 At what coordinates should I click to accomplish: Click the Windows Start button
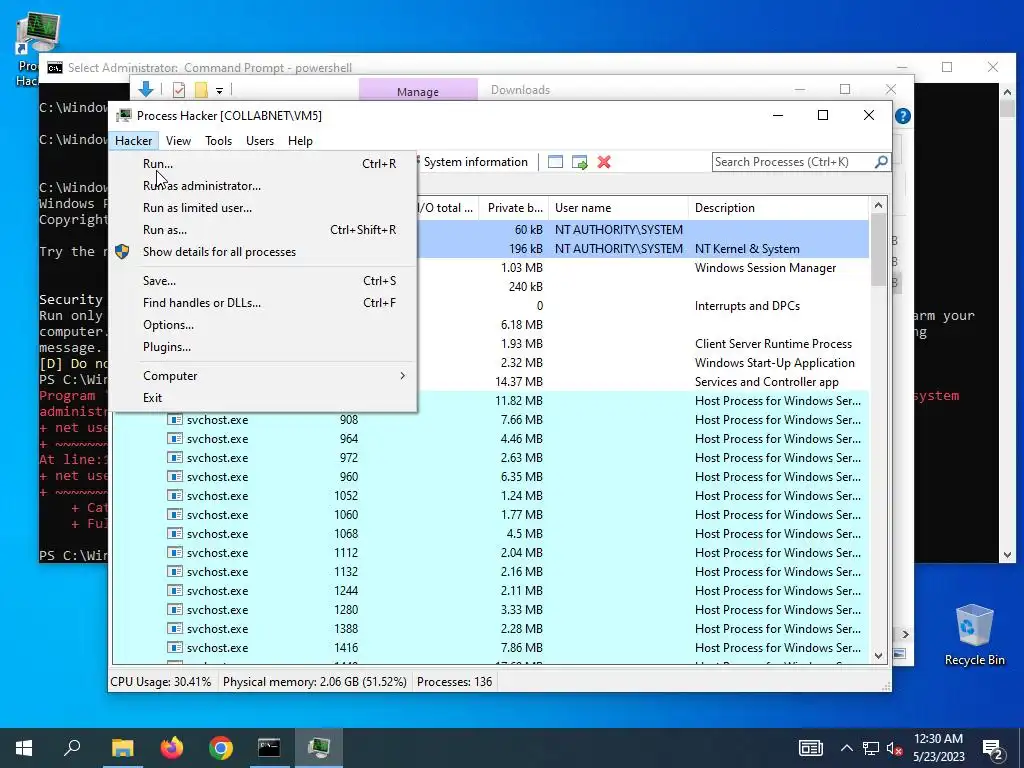tap(24, 748)
